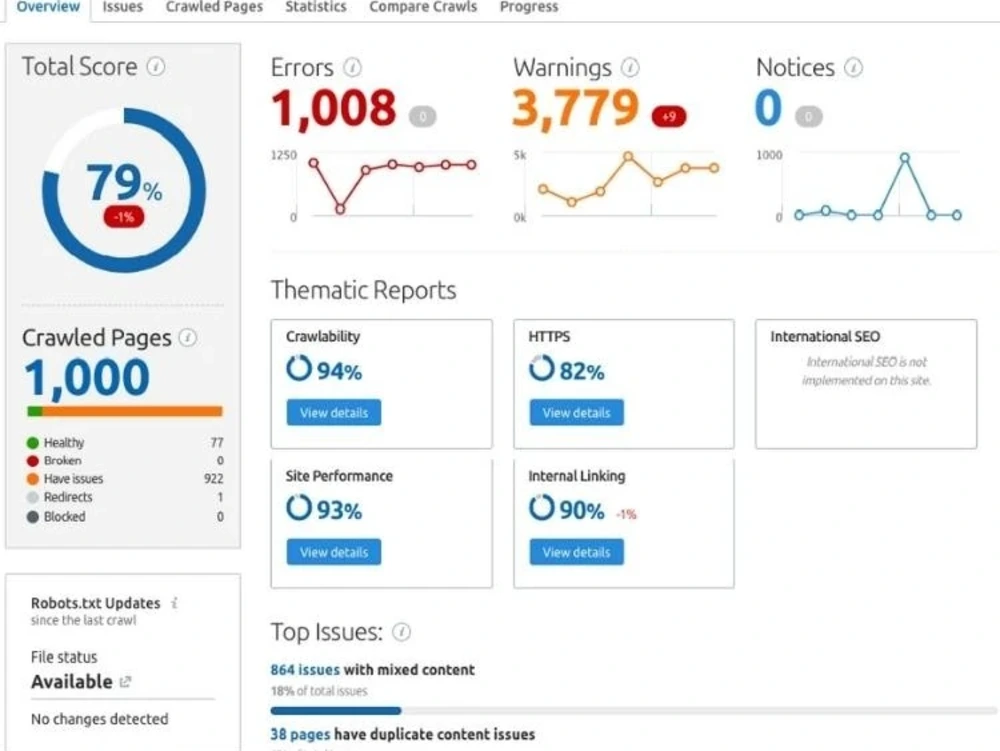The width and height of the screenshot is (1000, 751).
Task: Click the peak point on Notices chart
Action: 904,157
